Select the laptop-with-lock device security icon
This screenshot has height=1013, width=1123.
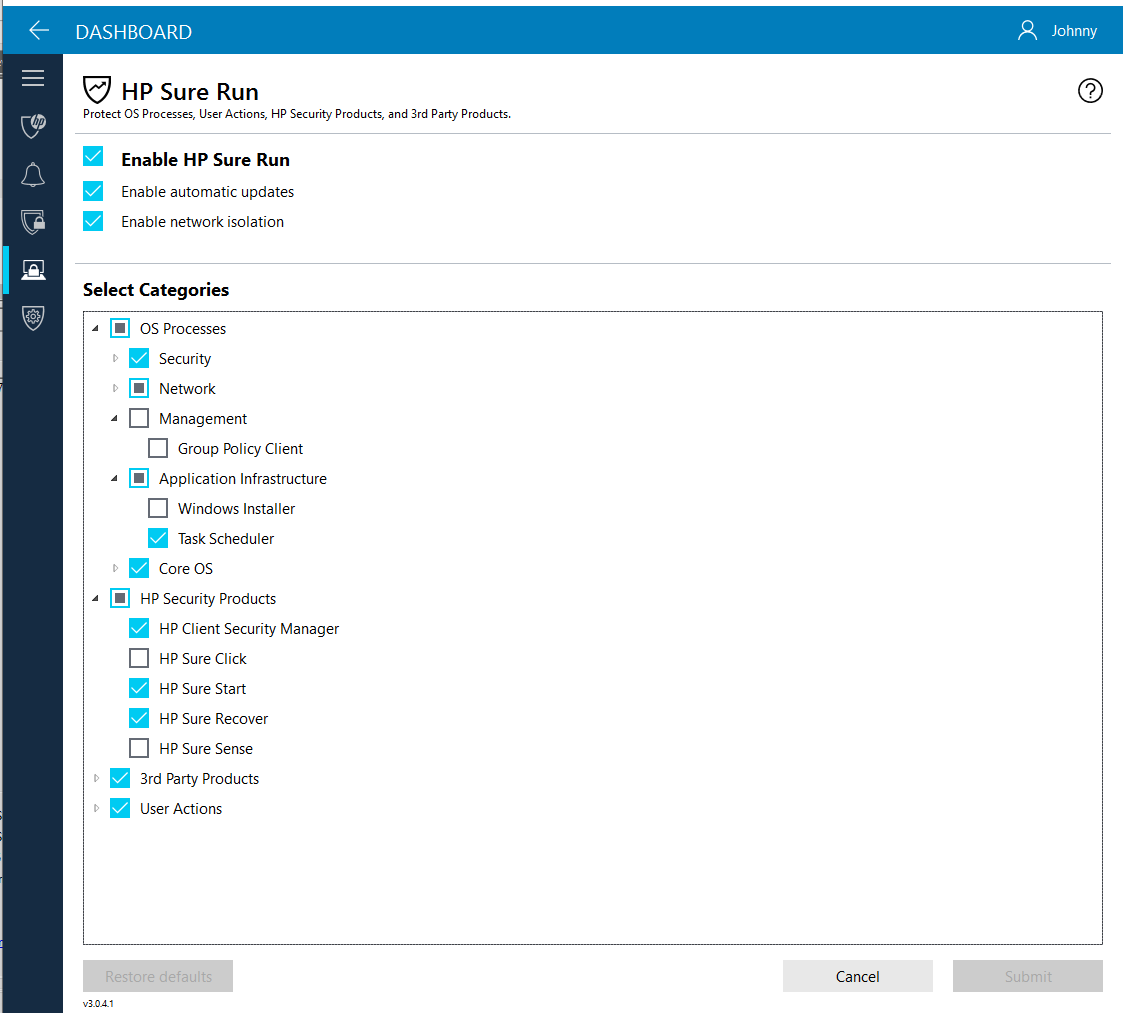coord(33,269)
